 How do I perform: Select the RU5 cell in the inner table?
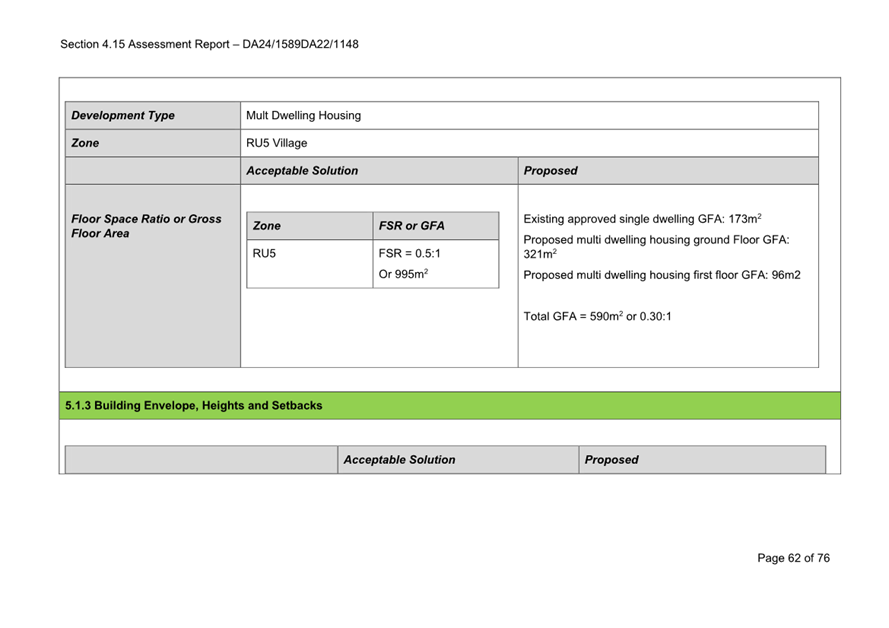point(265,253)
